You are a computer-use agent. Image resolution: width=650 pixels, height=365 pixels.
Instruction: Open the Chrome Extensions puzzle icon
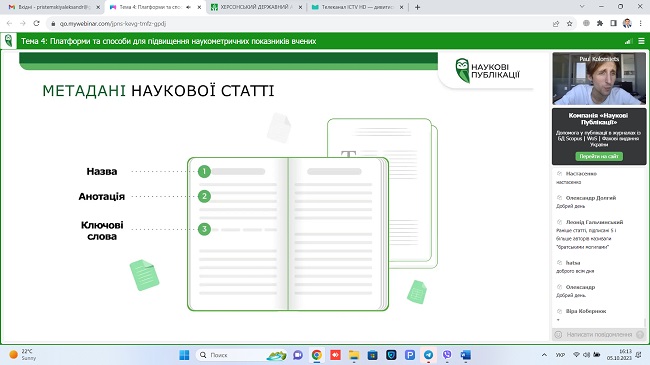[600, 24]
